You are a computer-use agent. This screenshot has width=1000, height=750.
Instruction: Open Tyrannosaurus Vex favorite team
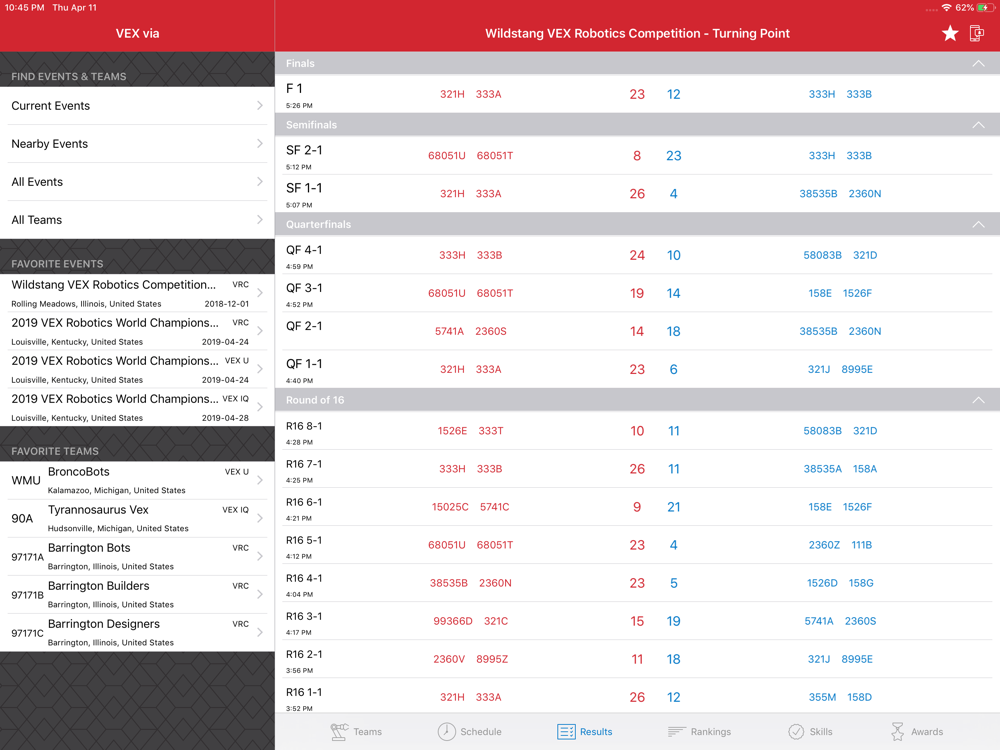click(x=137, y=518)
